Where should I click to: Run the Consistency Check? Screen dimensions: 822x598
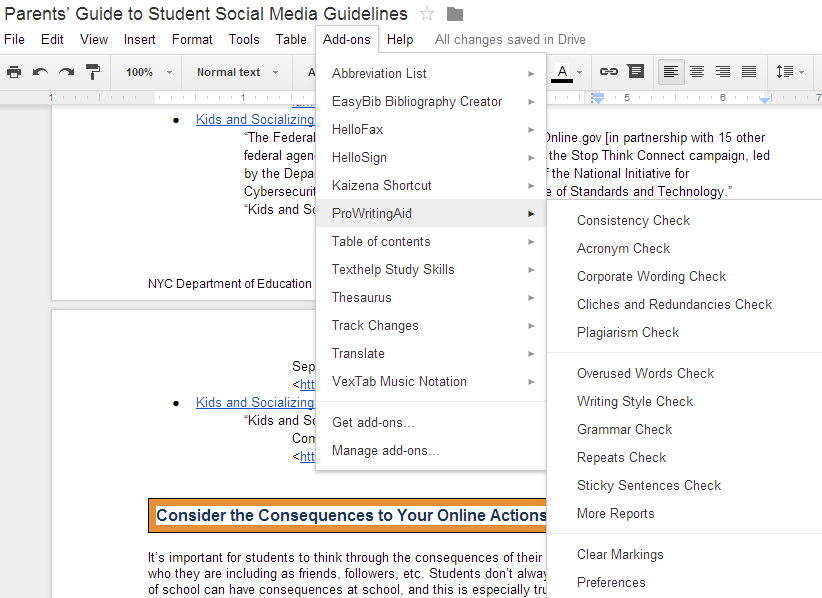[684, 221]
